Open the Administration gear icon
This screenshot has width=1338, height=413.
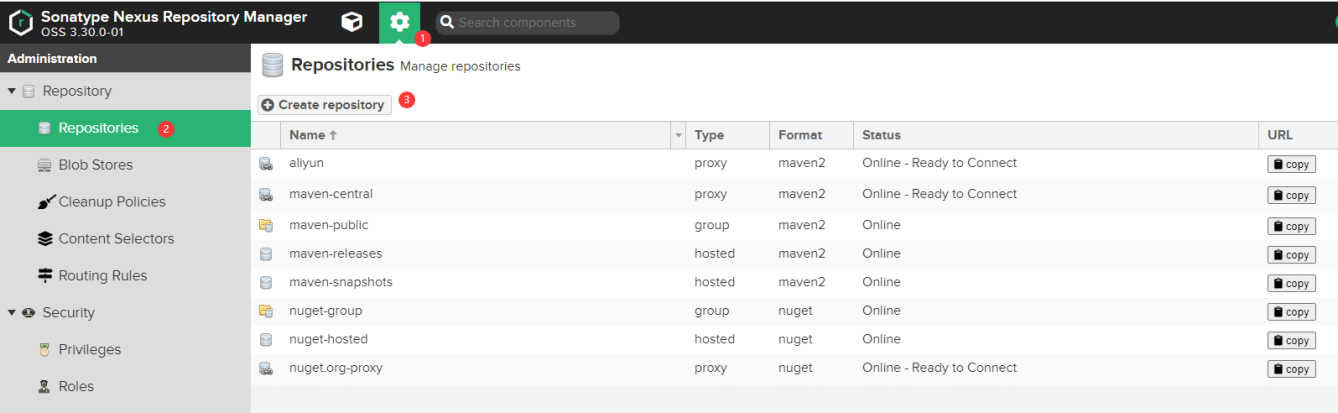400,22
